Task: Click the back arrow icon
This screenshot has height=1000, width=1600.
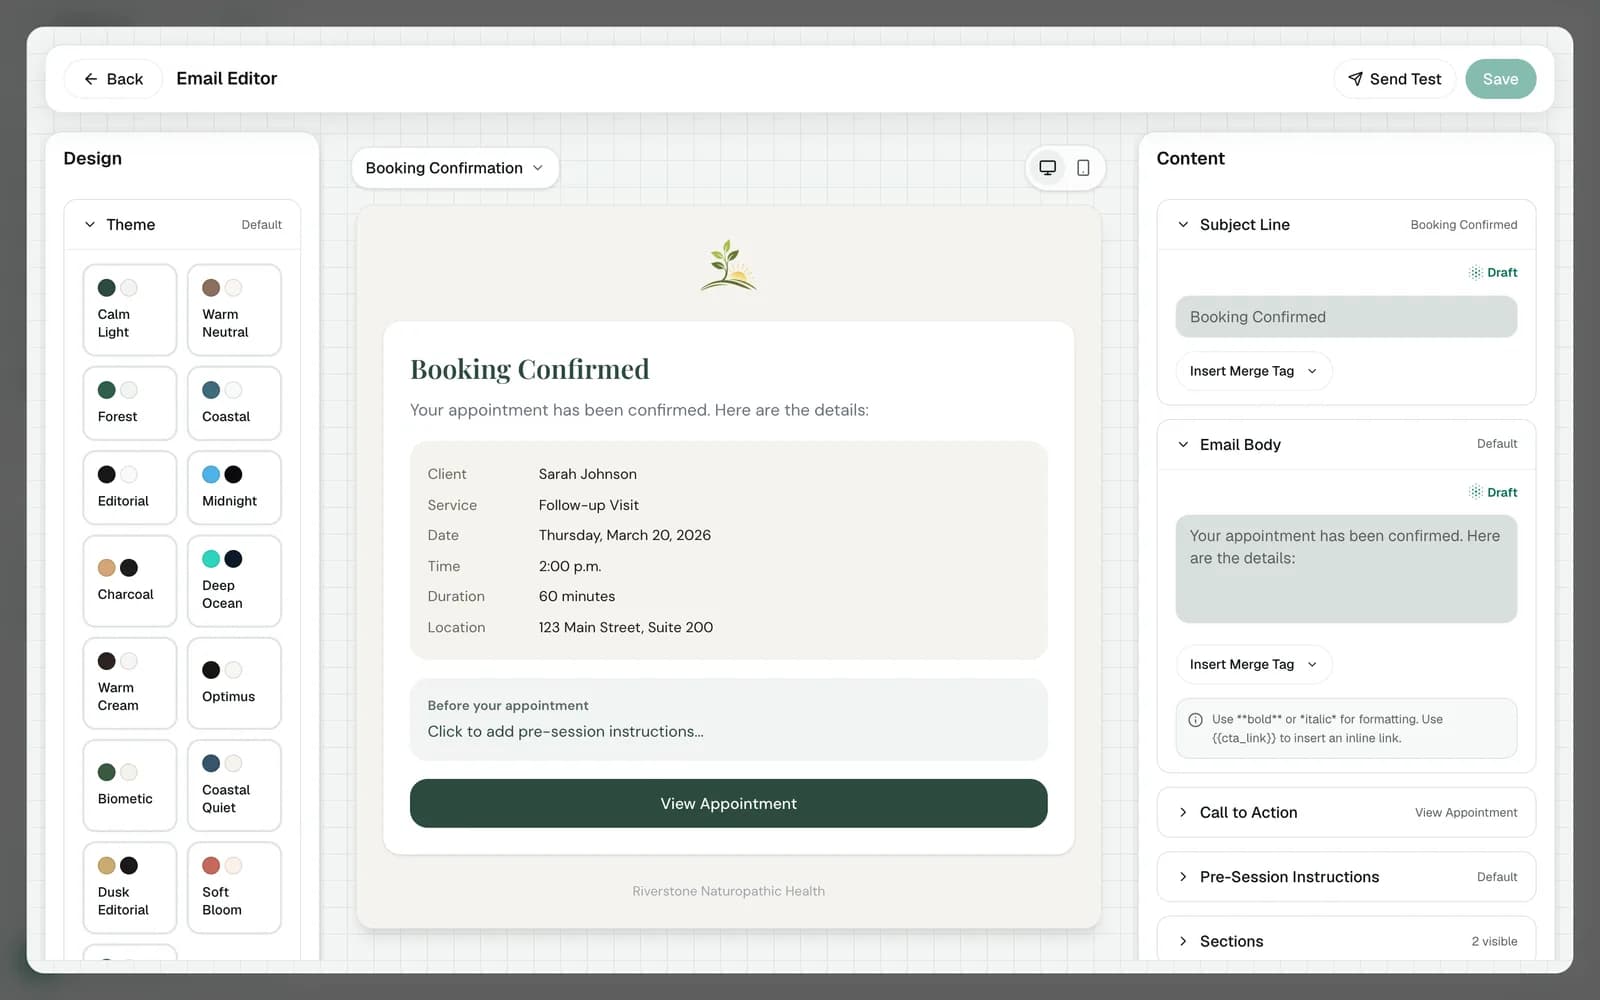Action: (x=91, y=79)
